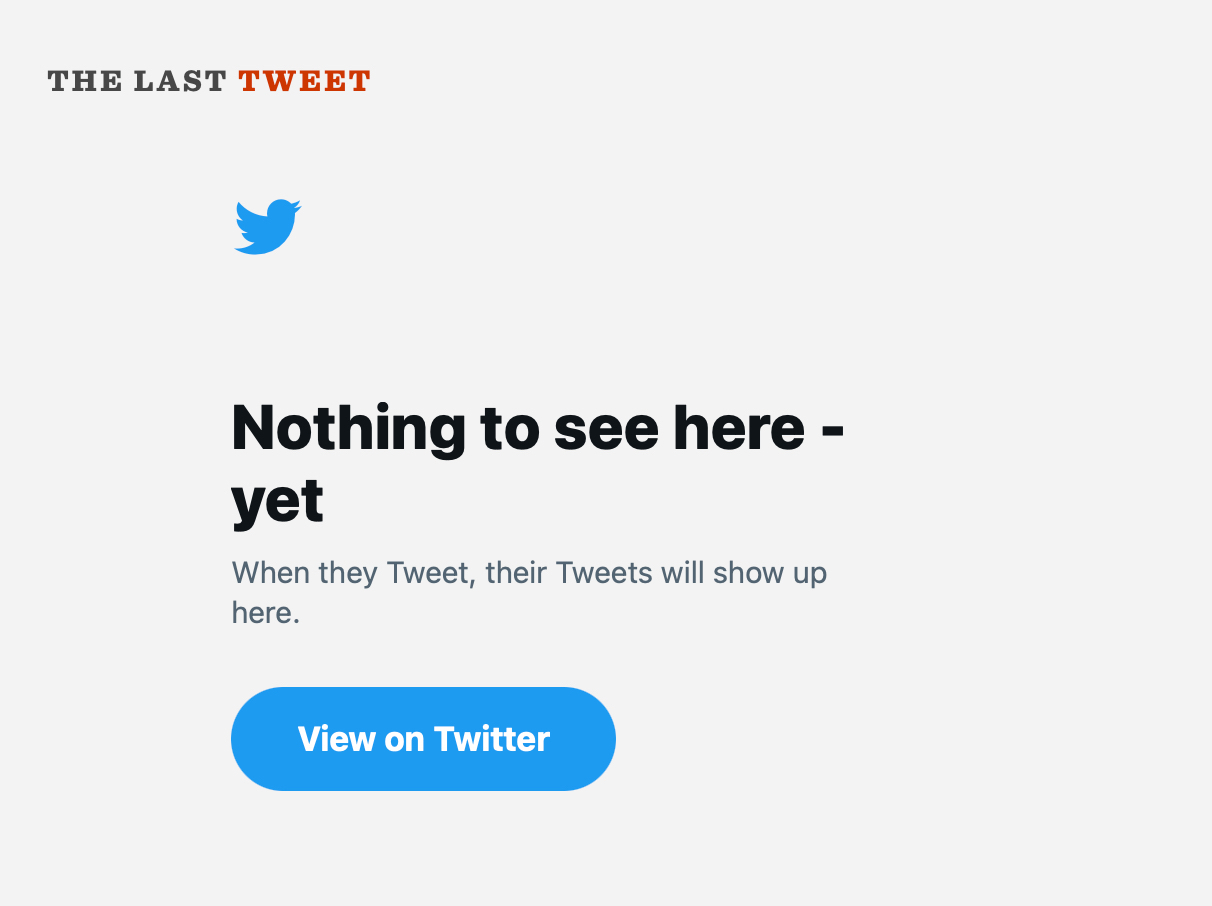Click the gray THE LAST logo text
The width and height of the screenshot is (1212, 906).
click(137, 81)
